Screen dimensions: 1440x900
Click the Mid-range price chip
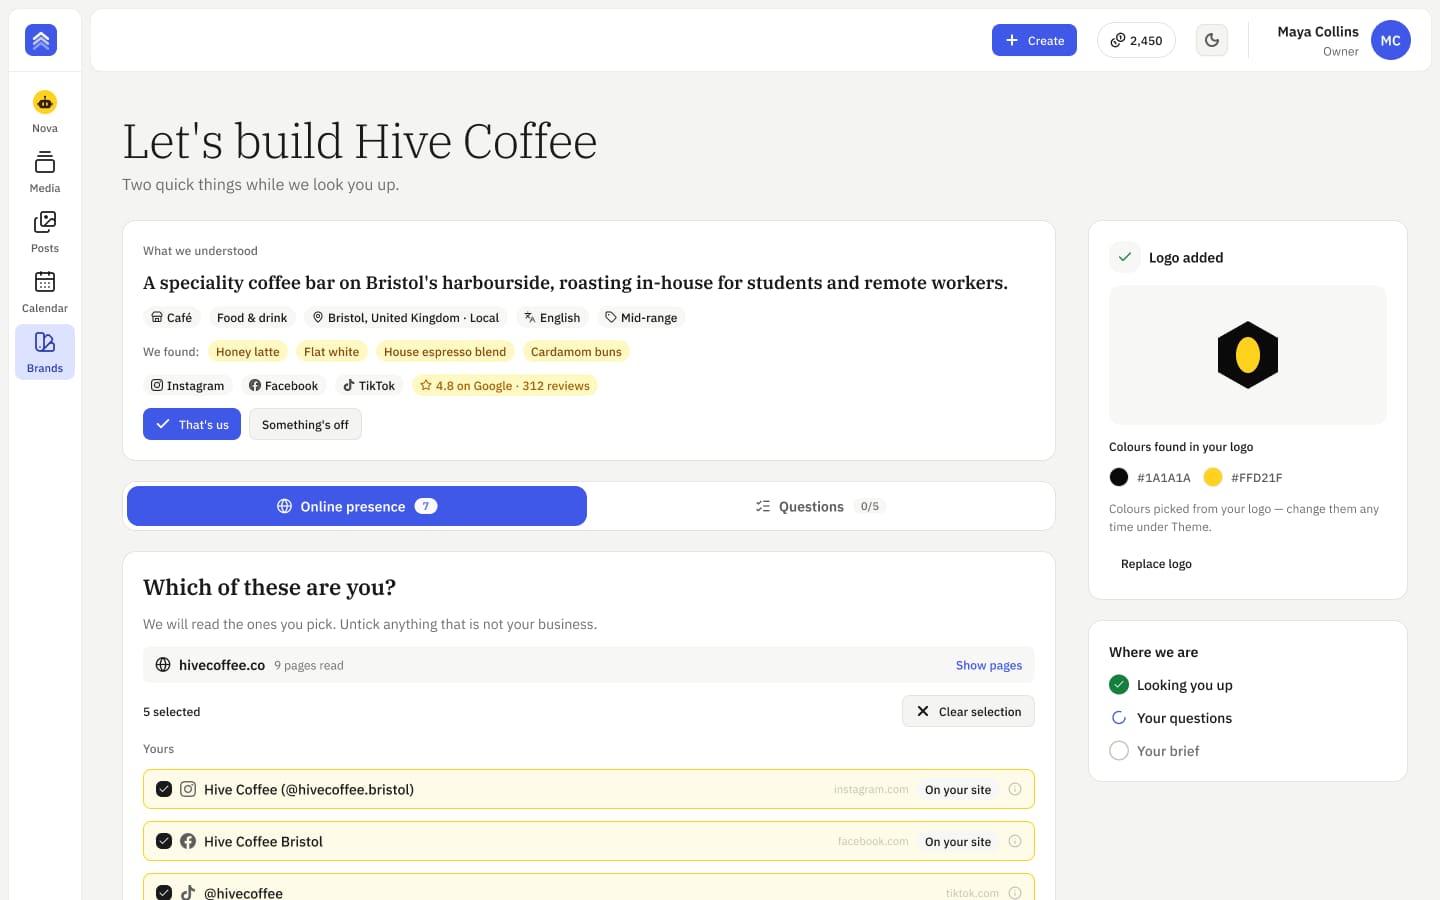coord(641,317)
